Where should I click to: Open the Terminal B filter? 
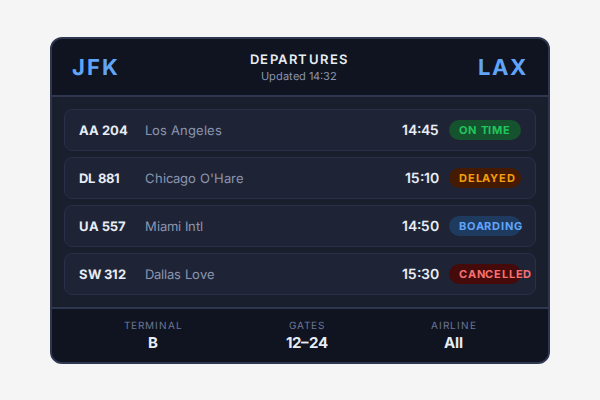(153, 335)
